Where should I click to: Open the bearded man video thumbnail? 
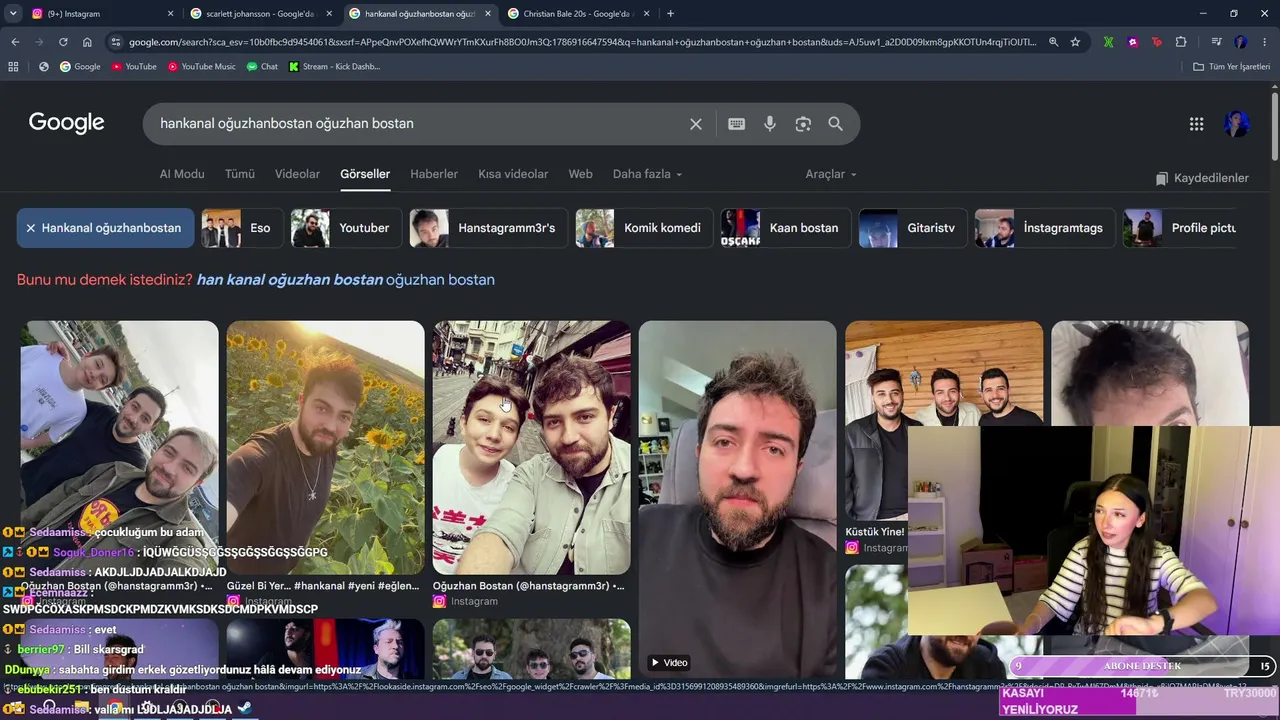(737, 500)
